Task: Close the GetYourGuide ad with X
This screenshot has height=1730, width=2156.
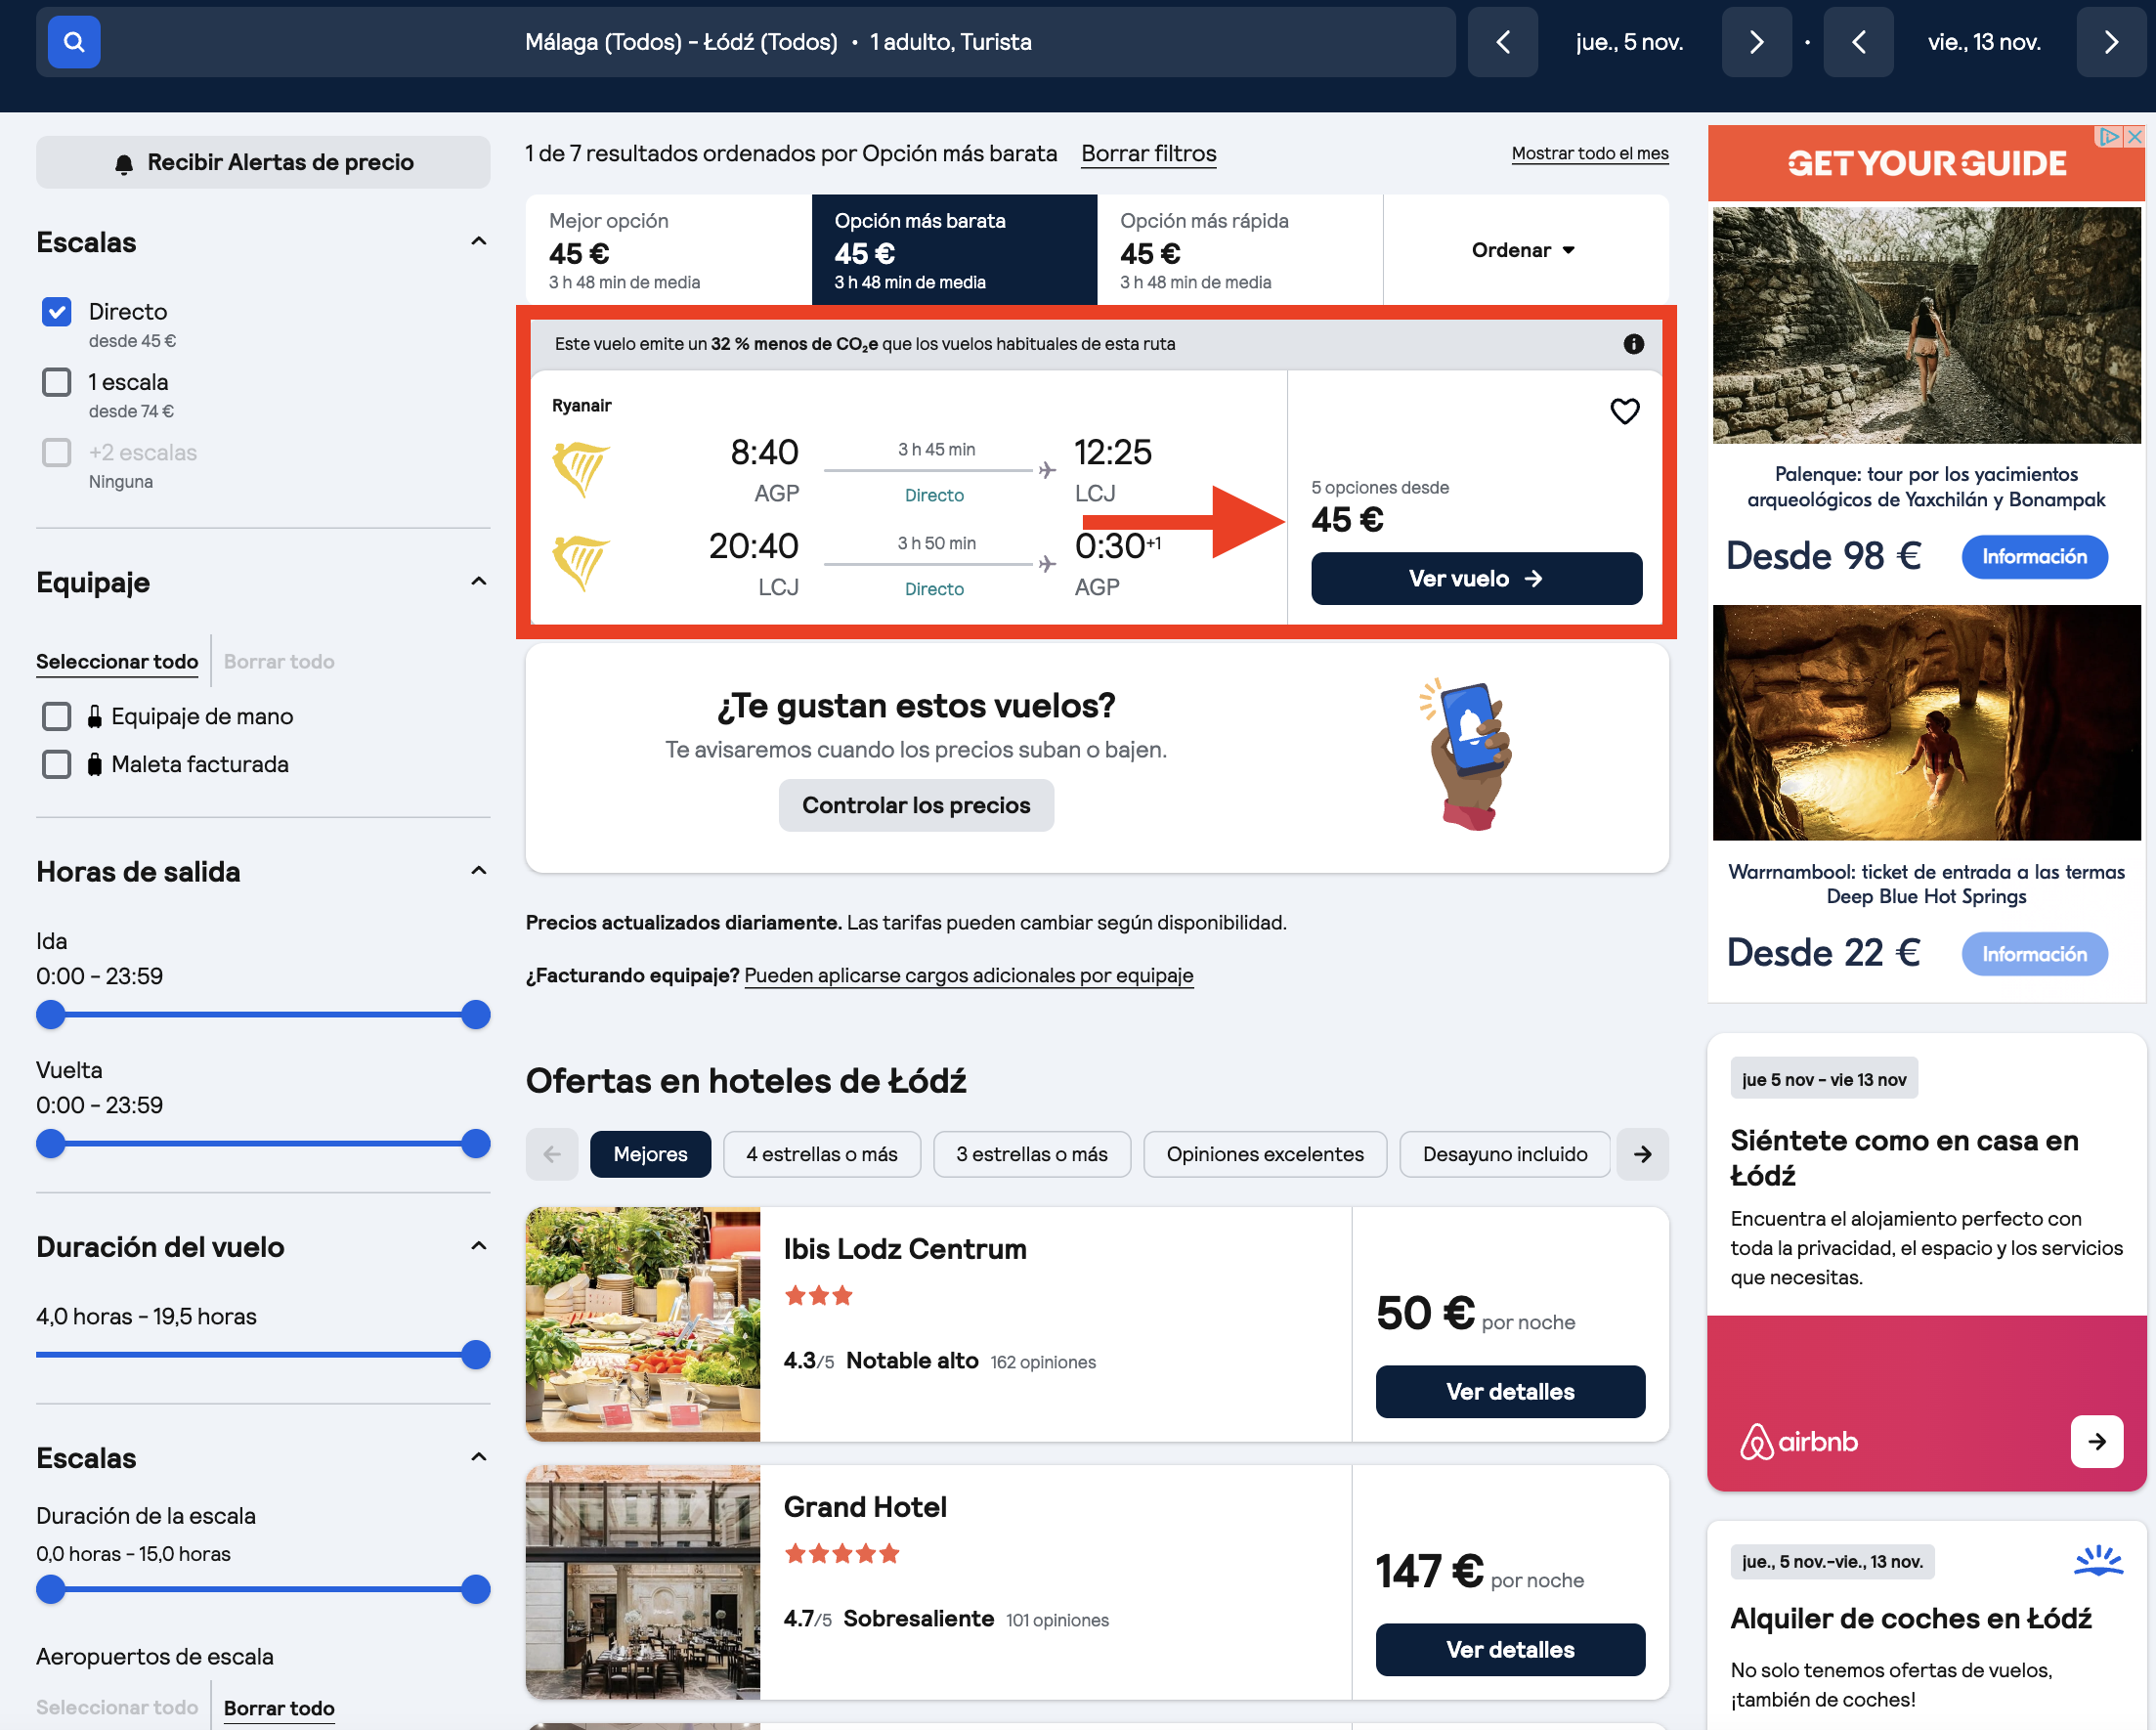Action: click(x=2134, y=137)
